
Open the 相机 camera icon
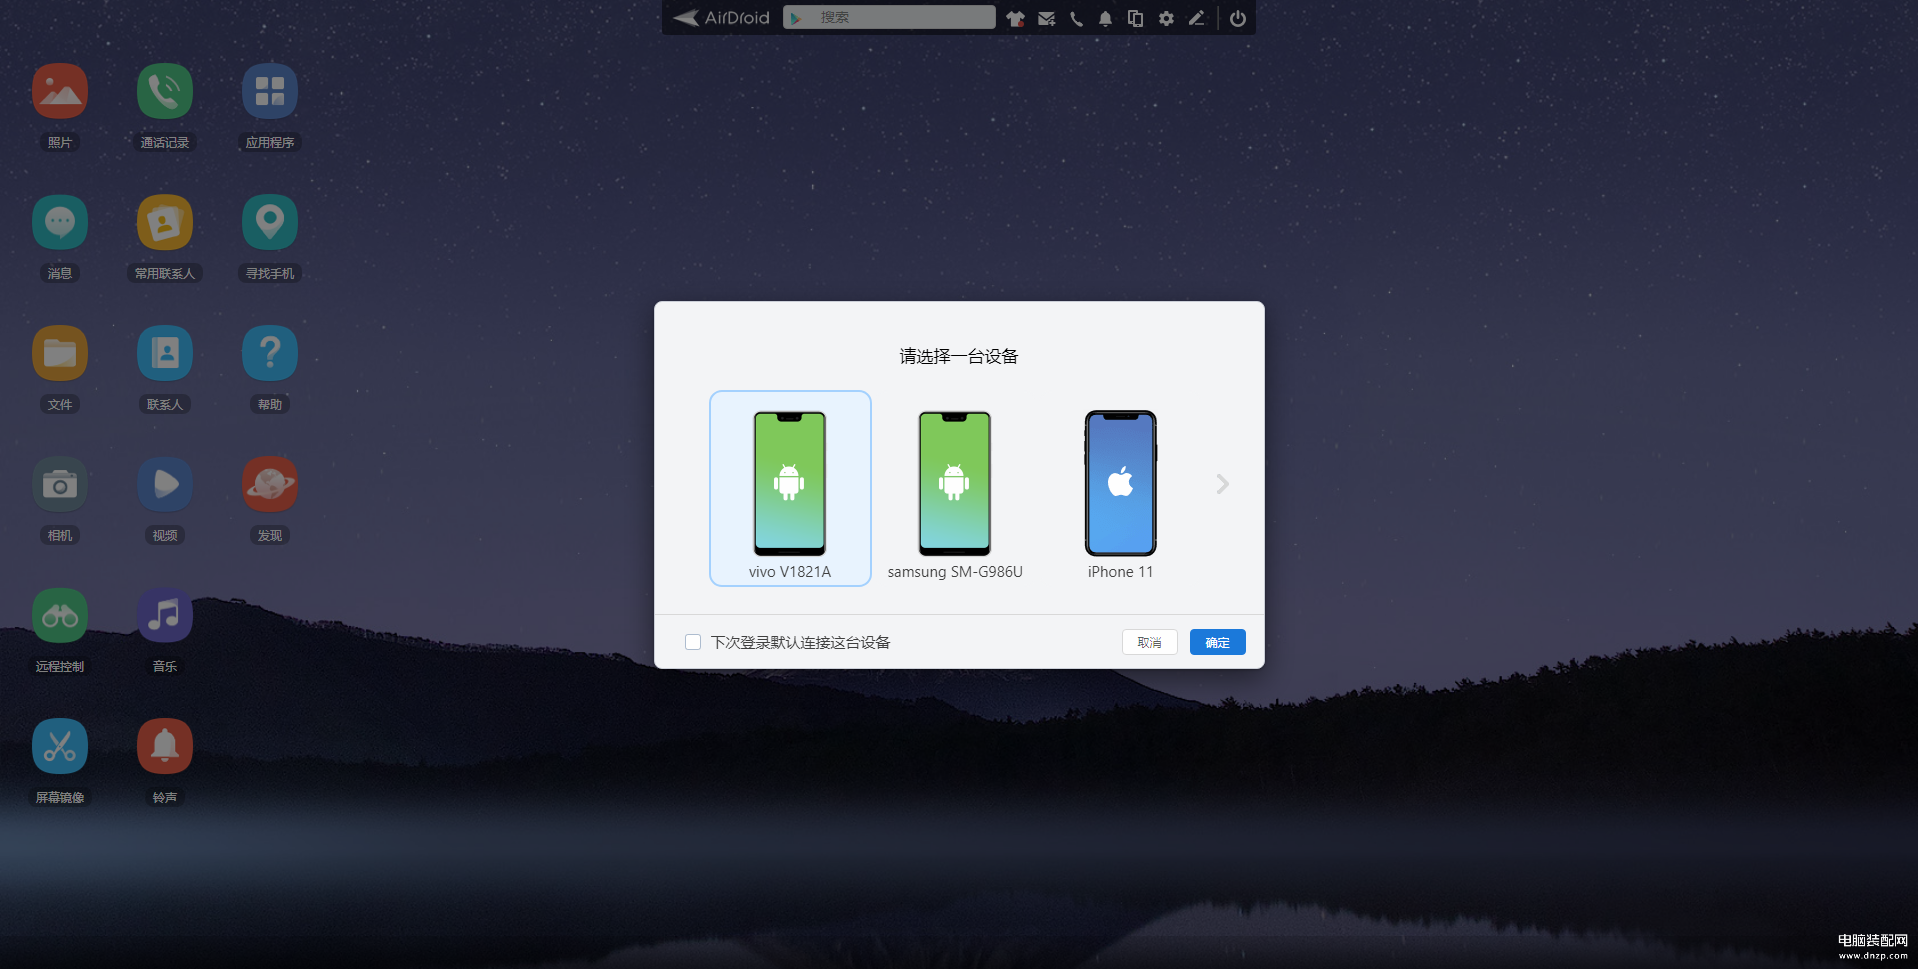coord(60,484)
